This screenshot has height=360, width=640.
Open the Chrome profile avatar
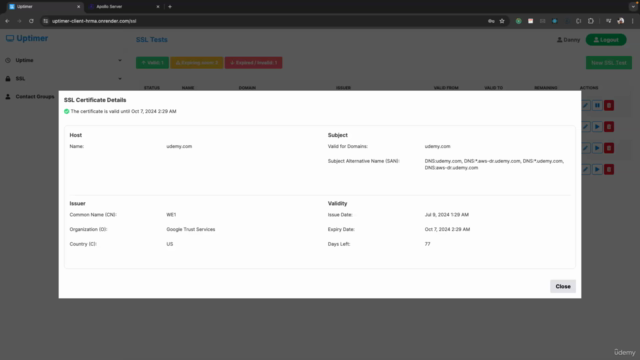tap(620, 21)
